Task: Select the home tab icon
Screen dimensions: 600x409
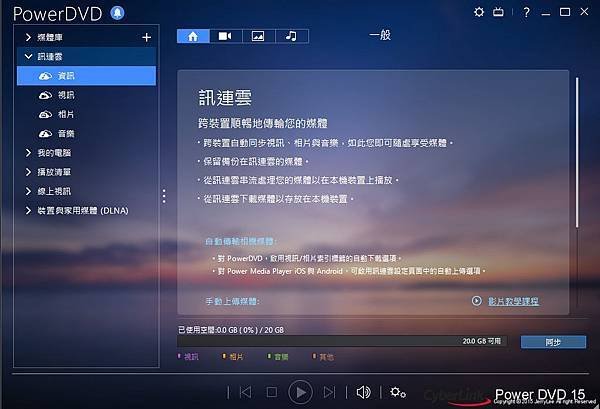Action: [193, 36]
